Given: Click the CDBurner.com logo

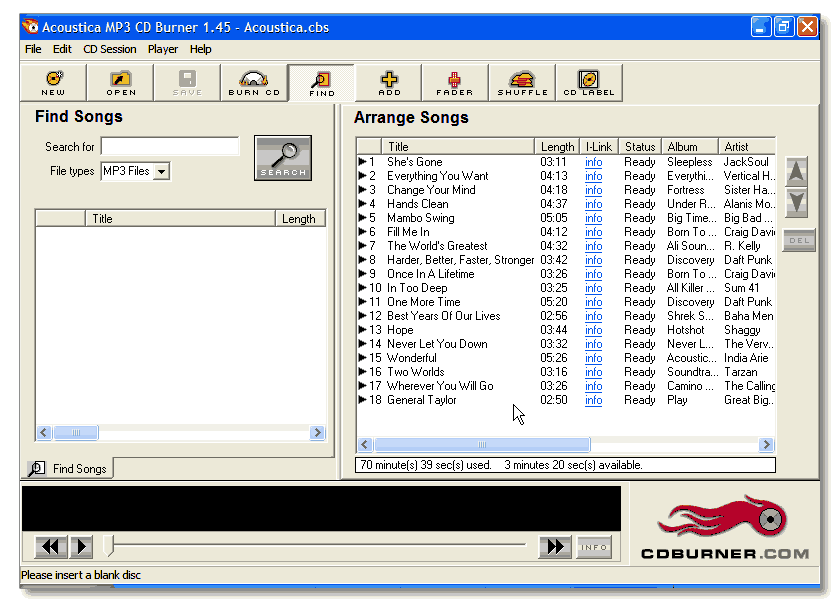Looking at the screenshot, I should point(725,528).
